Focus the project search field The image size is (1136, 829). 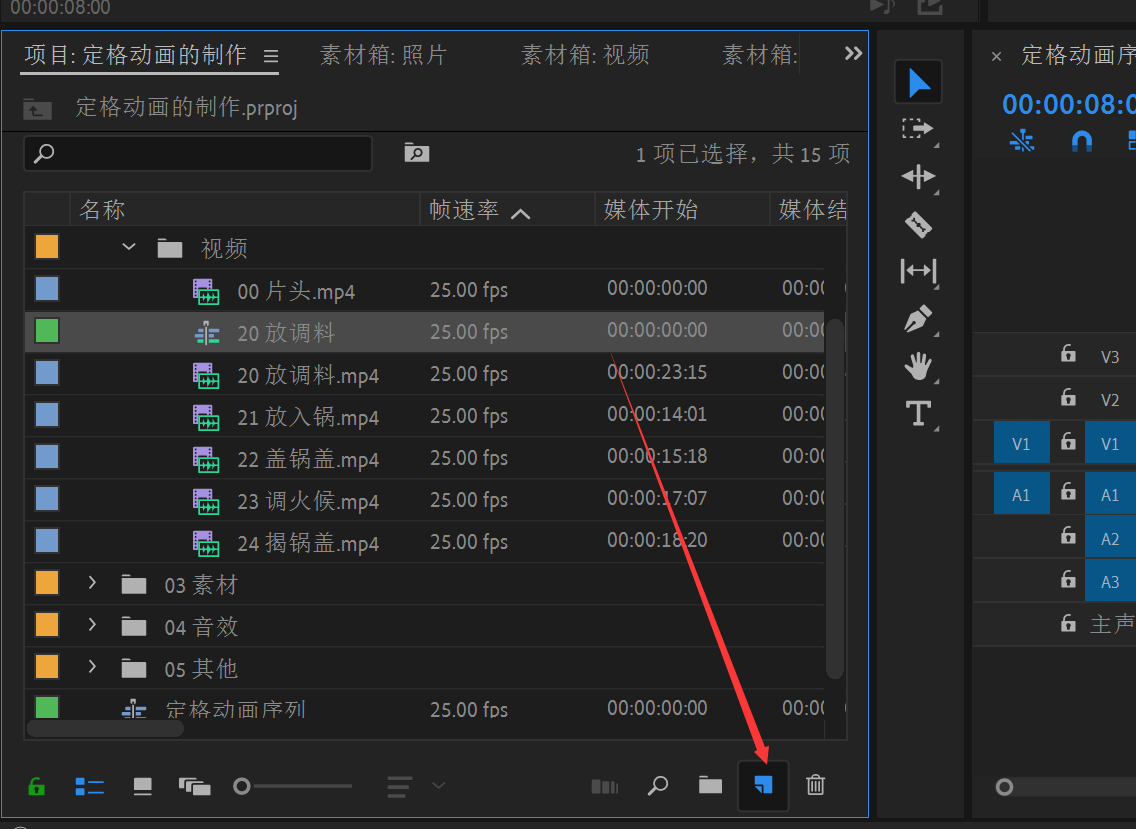click(x=198, y=154)
